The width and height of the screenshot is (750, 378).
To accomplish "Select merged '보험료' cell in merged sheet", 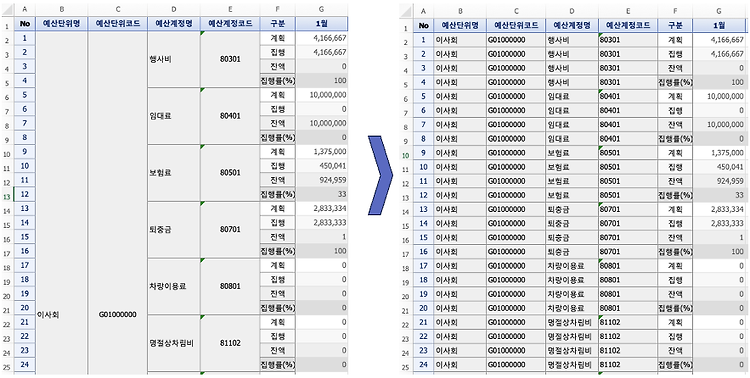I will pos(174,173).
